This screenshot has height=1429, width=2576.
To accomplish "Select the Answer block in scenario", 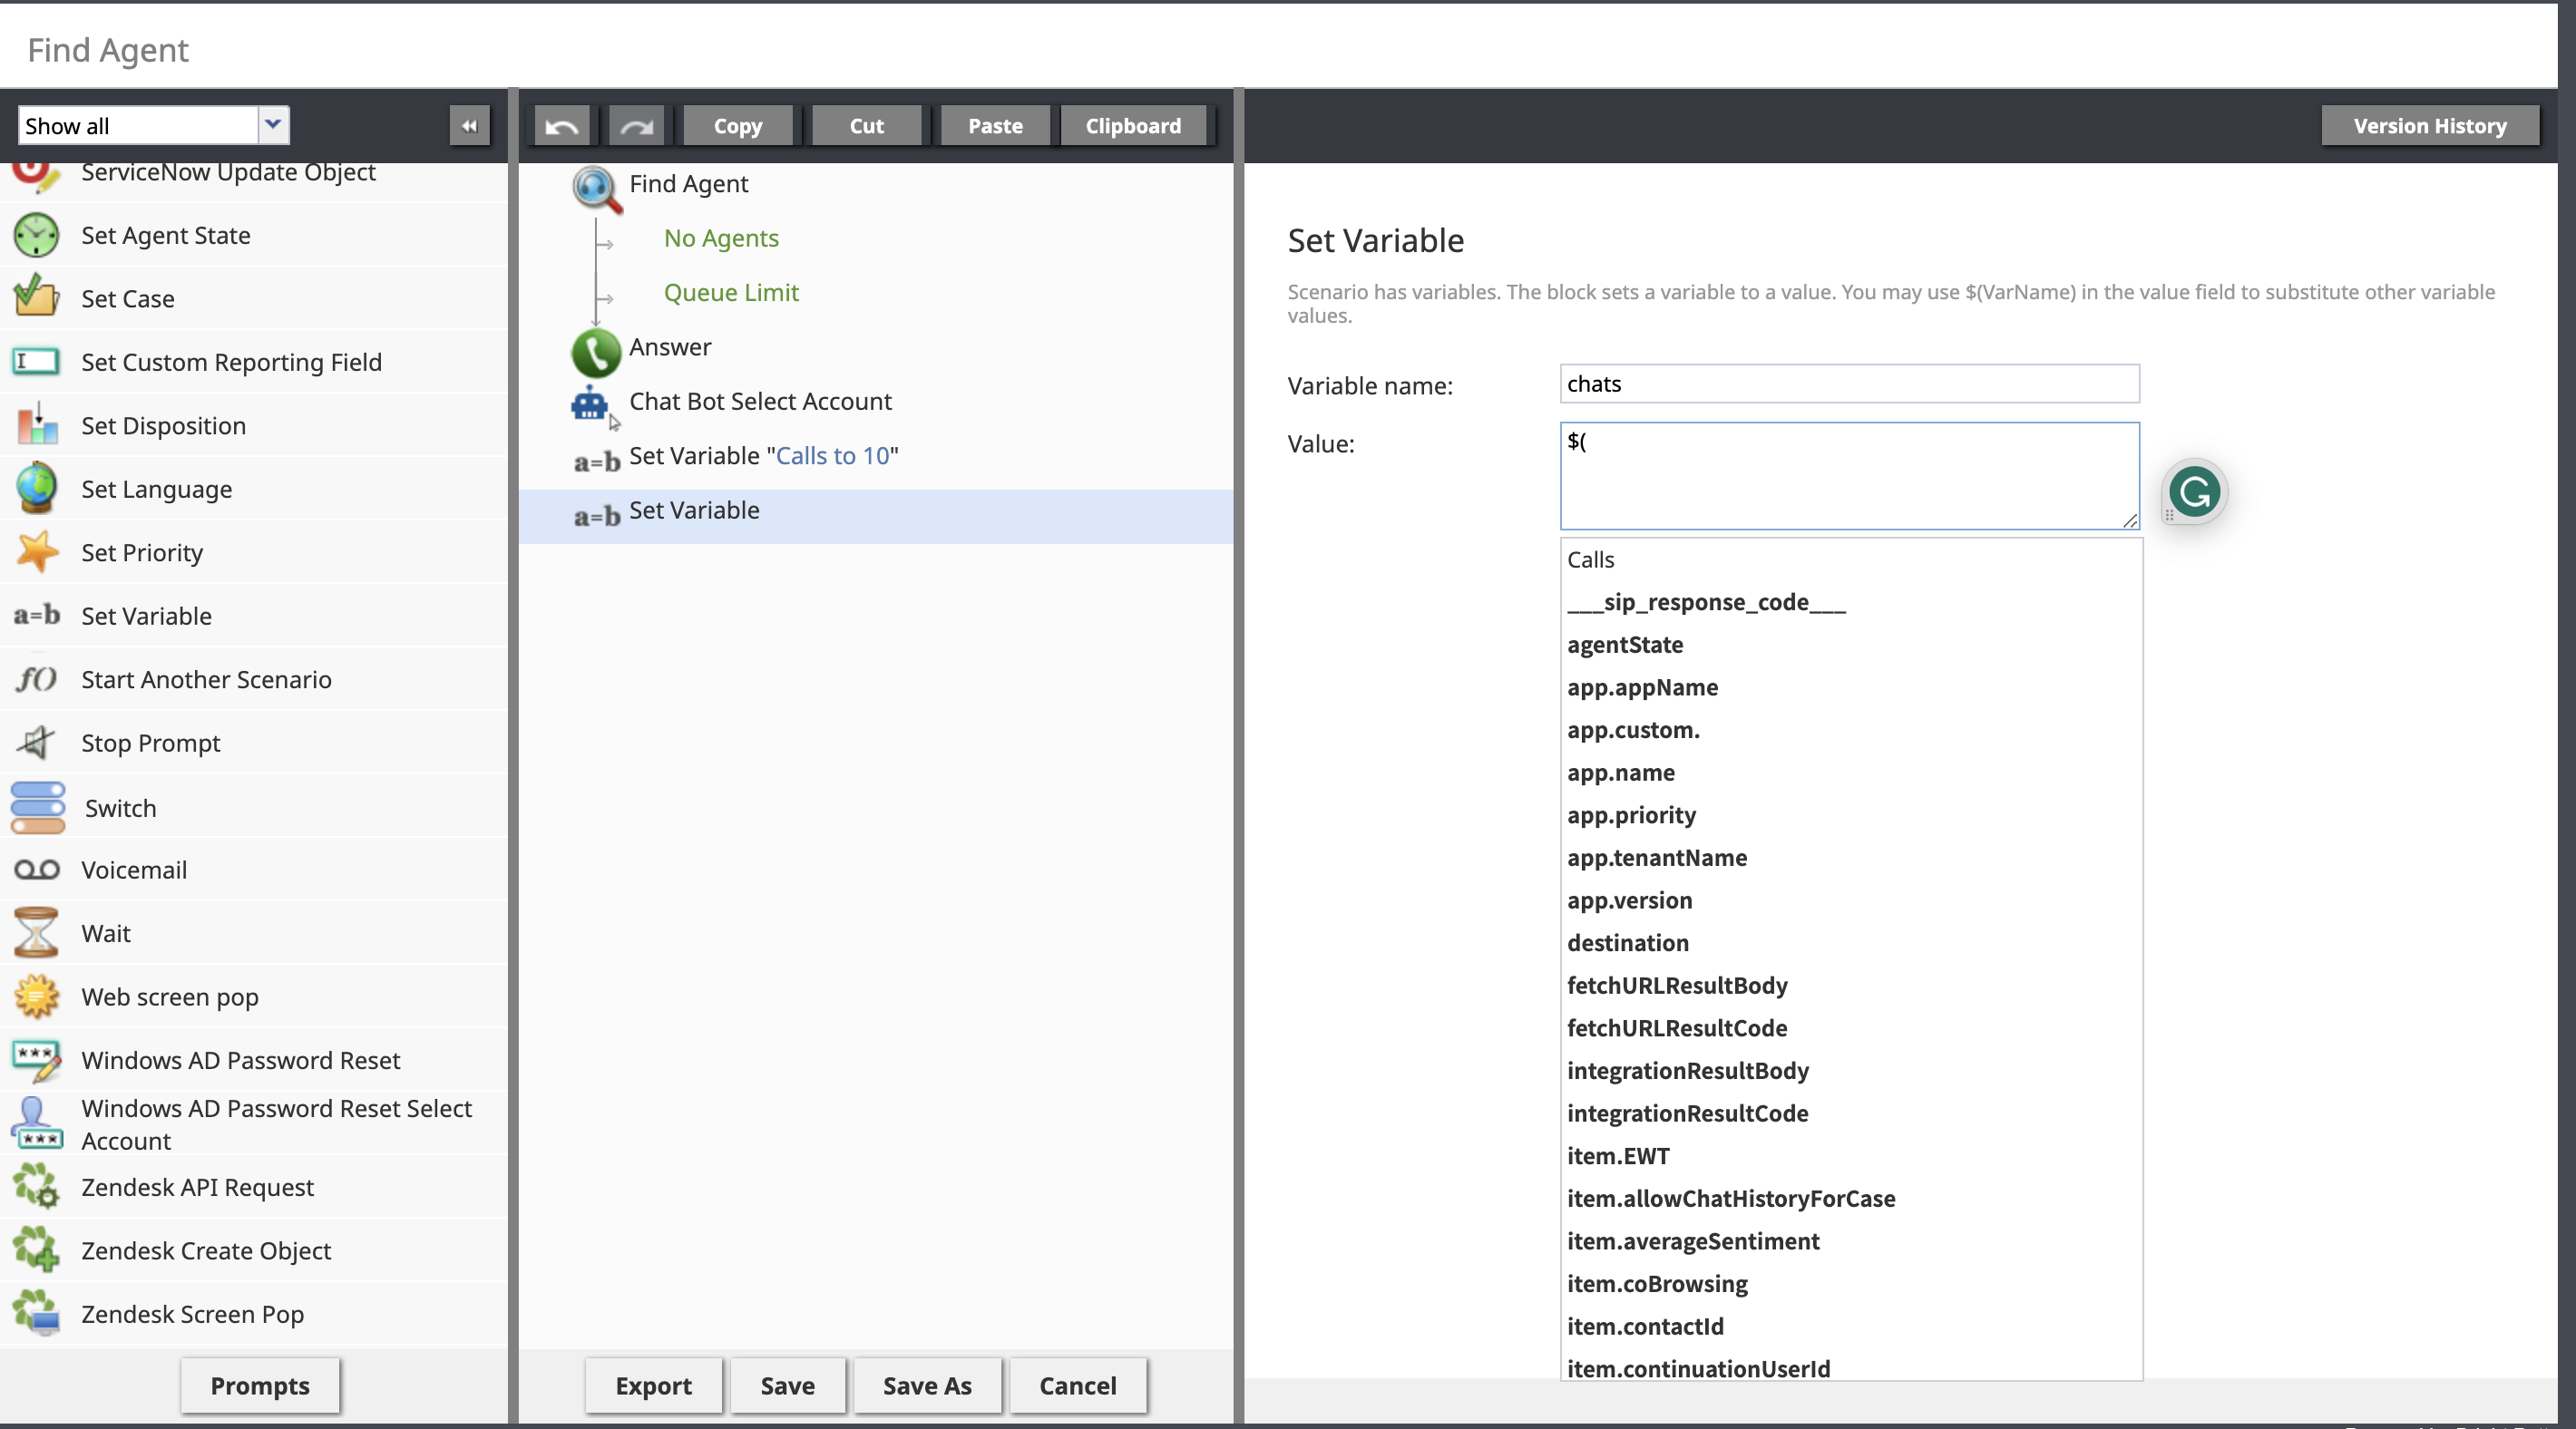I will click(669, 347).
